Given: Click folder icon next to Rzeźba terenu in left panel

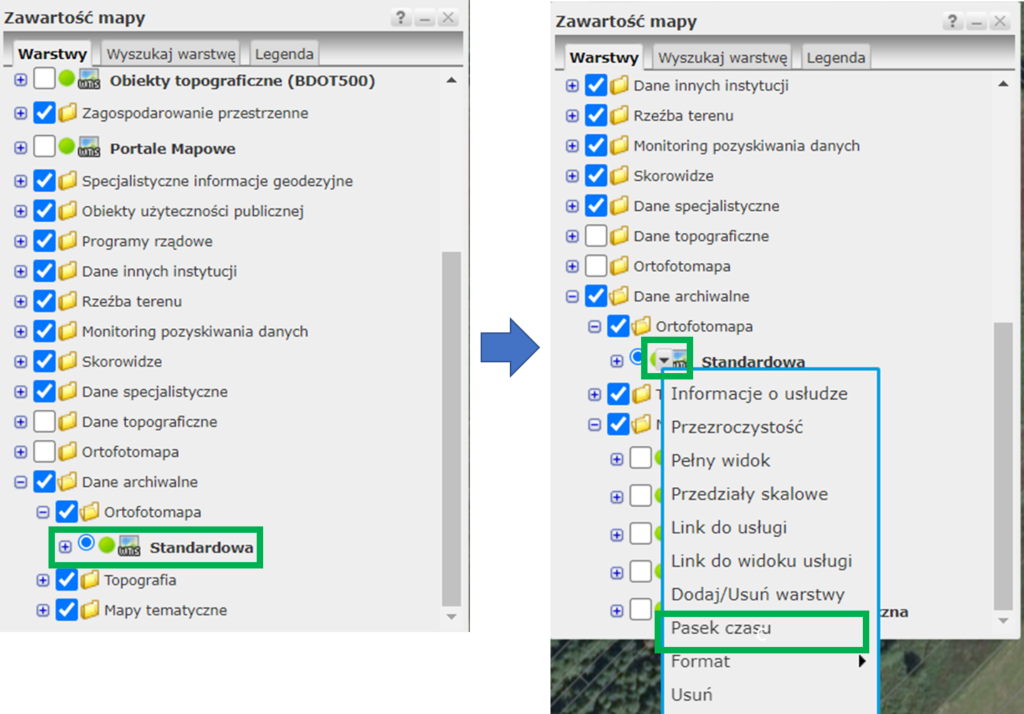Looking at the screenshot, I should pos(68,301).
